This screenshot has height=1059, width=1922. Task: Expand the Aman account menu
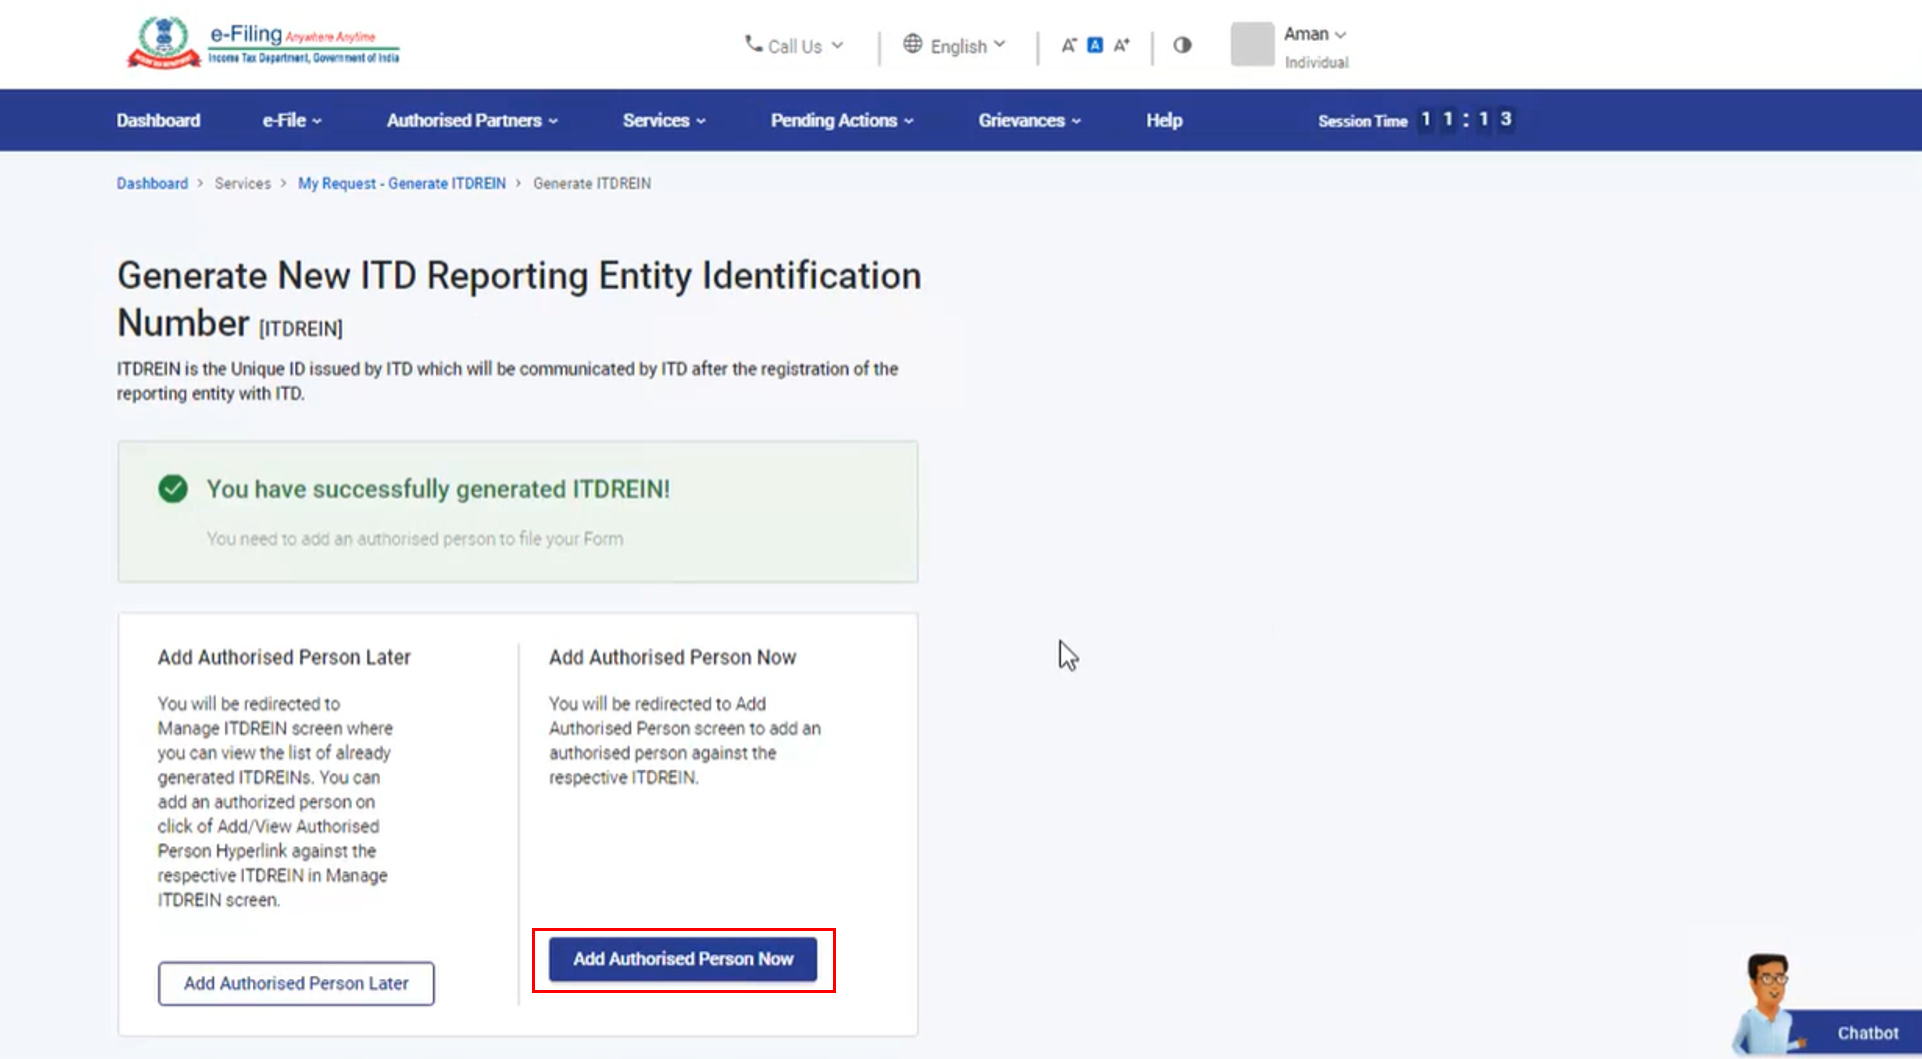pyautogui.click(x=1314, y=34)
